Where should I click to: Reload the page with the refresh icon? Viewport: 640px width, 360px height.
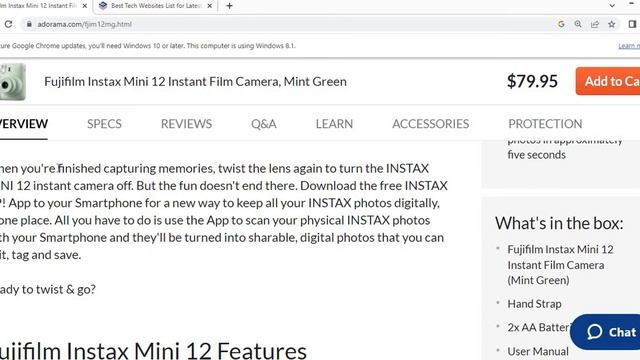click(x=8, y=24)
